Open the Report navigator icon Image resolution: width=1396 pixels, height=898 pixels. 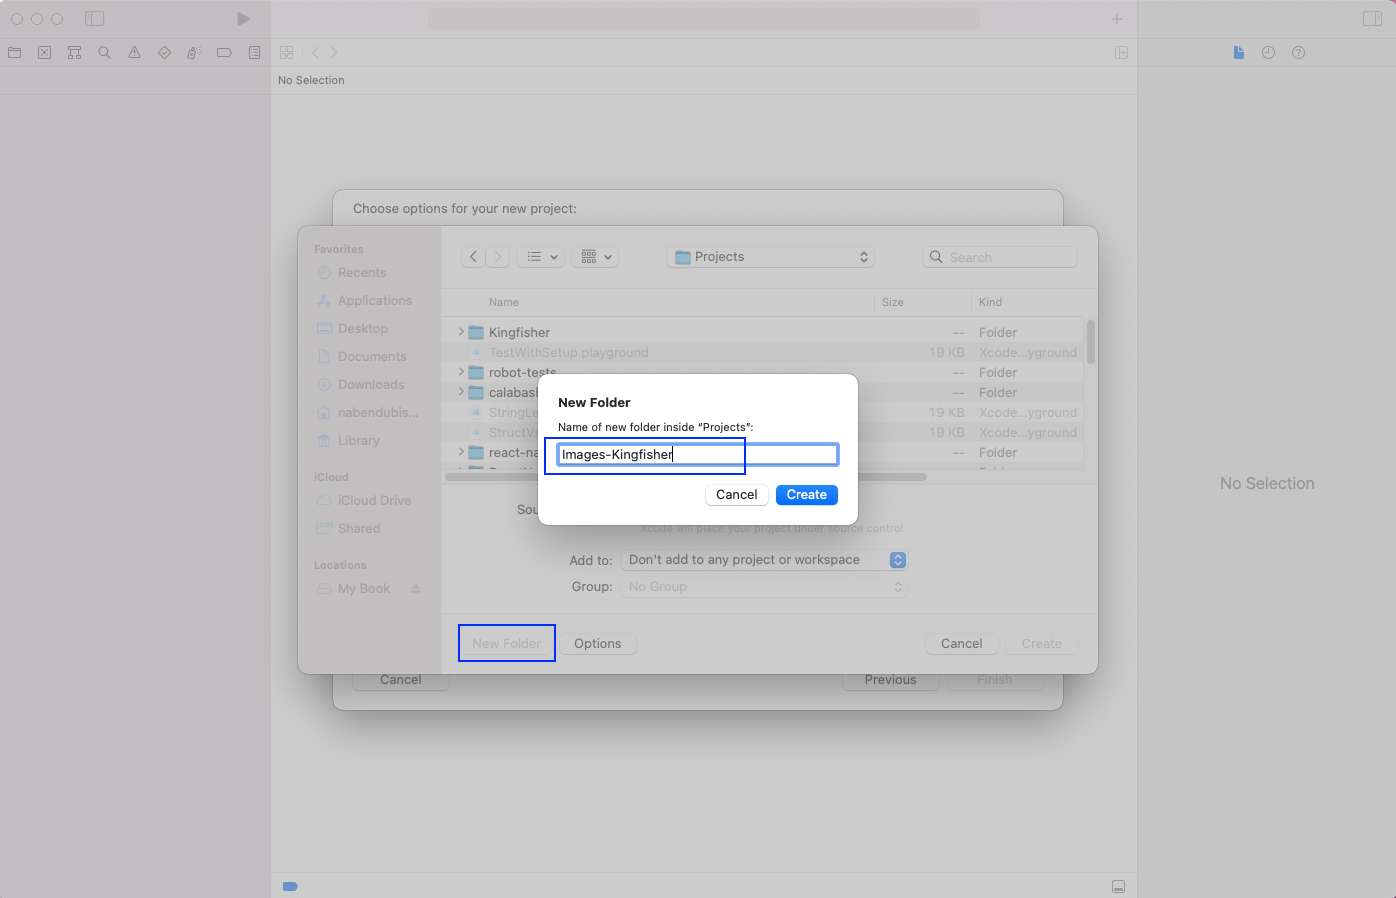coord(255,53)
